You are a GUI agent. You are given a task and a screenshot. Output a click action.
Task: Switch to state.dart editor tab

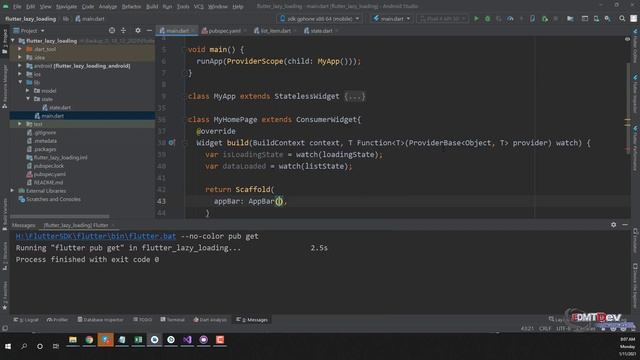(321, 31)
